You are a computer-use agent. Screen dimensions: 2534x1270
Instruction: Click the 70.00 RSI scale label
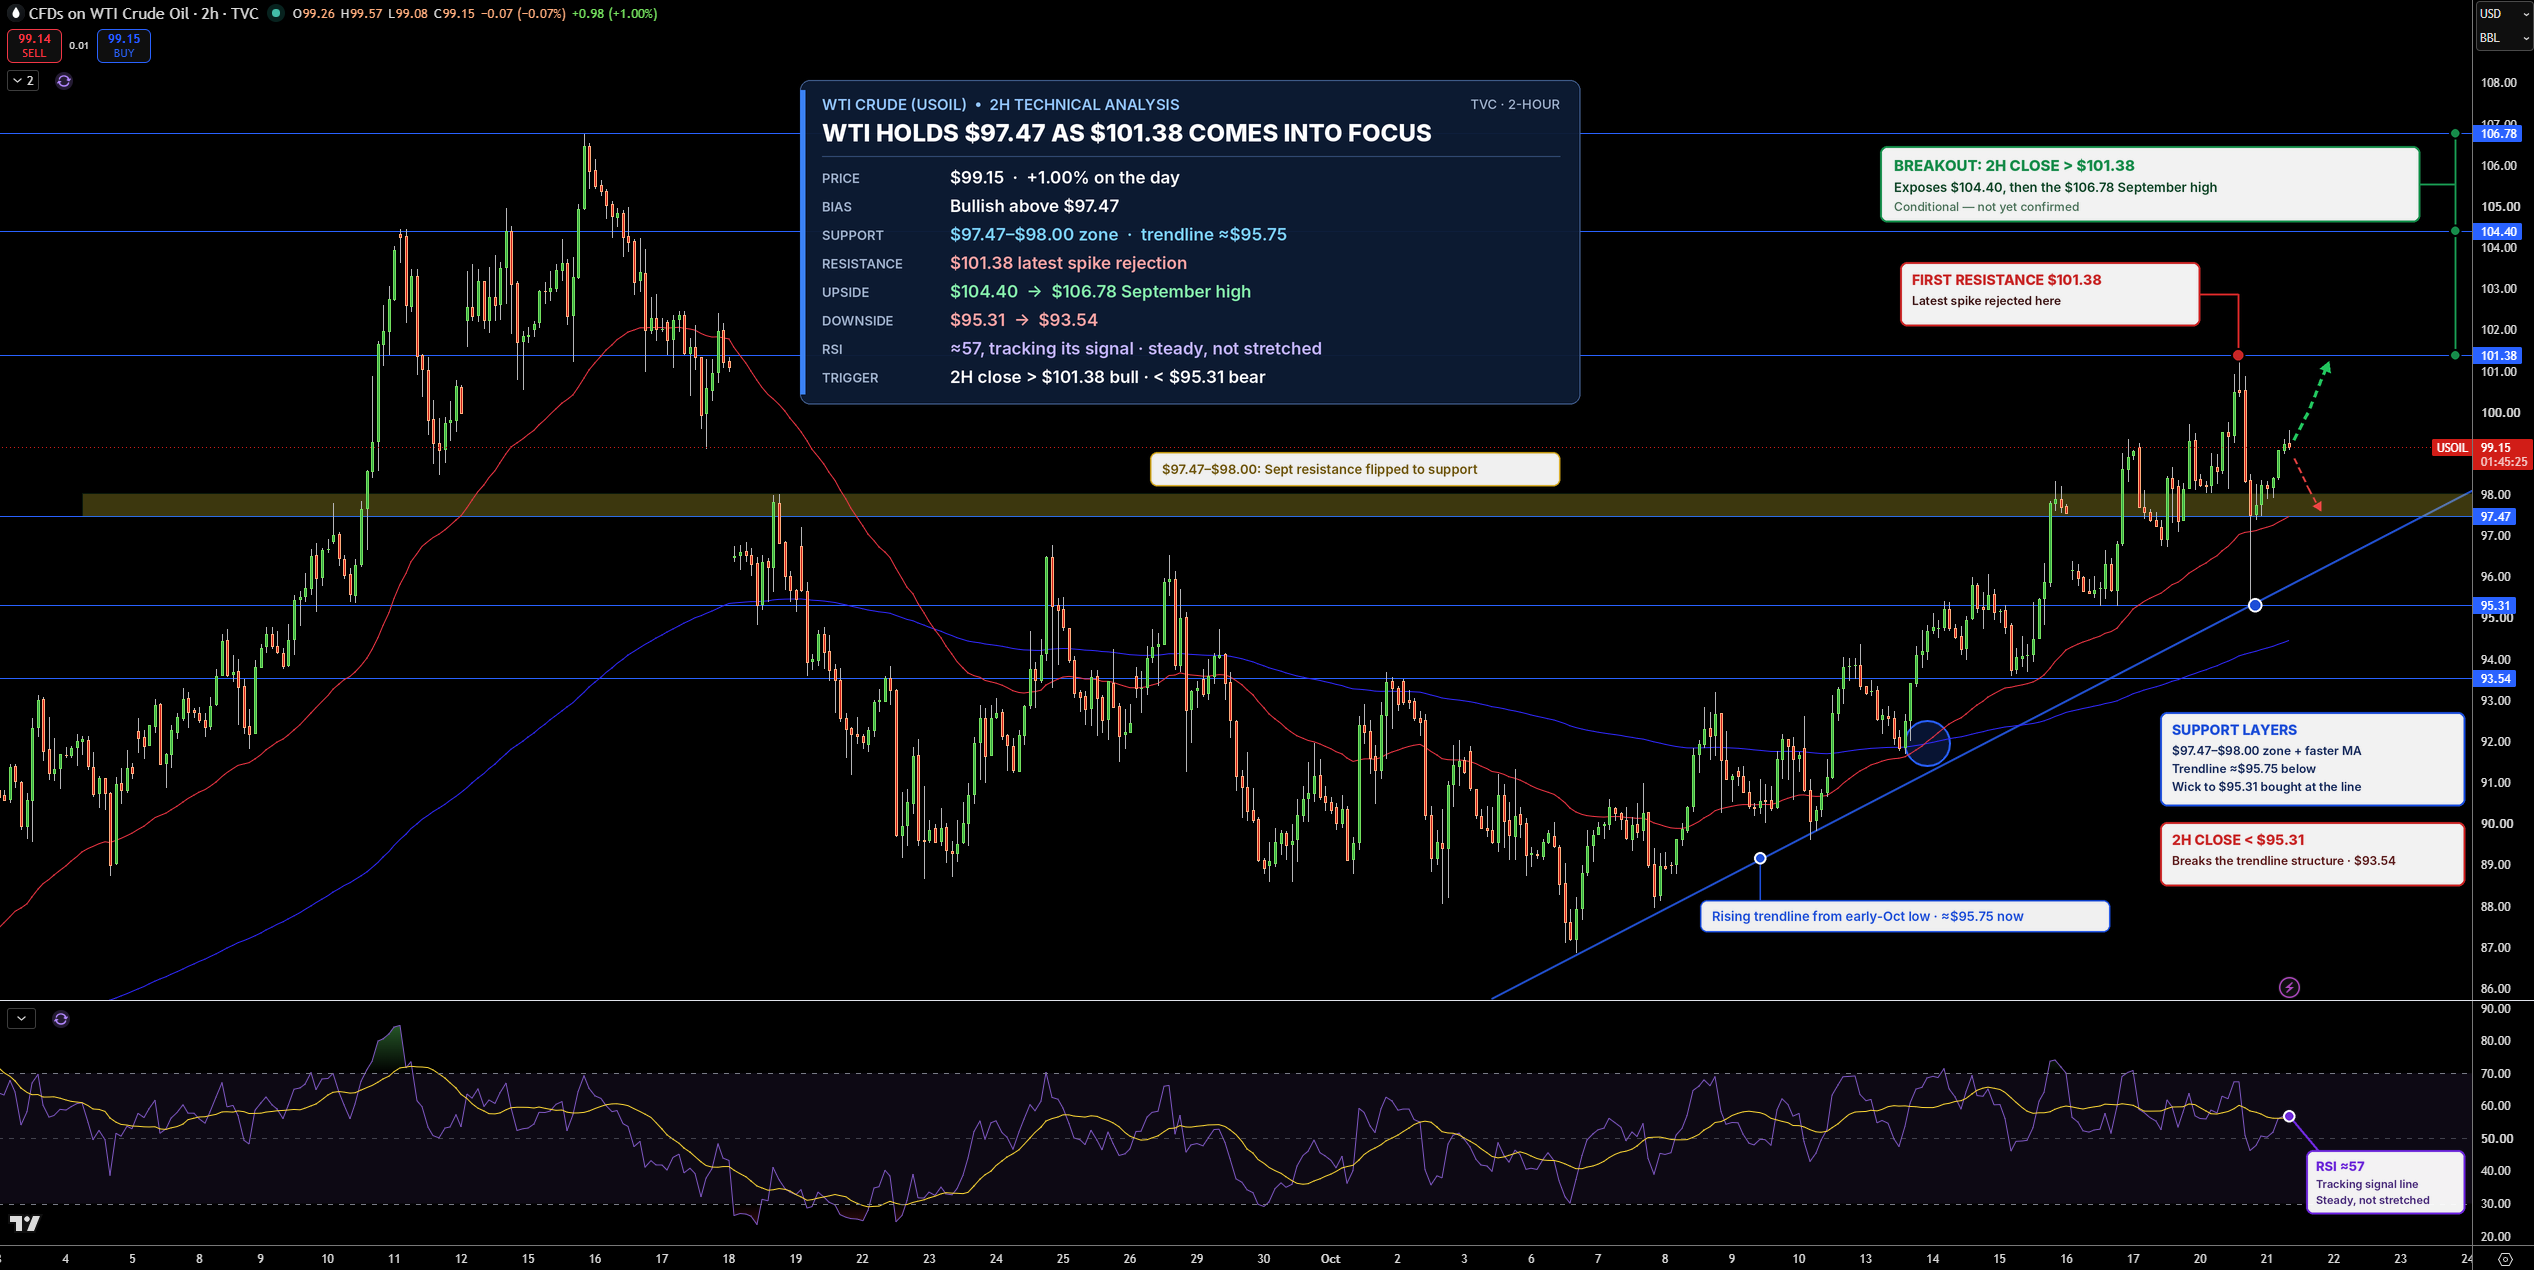click(2496, 1074)
